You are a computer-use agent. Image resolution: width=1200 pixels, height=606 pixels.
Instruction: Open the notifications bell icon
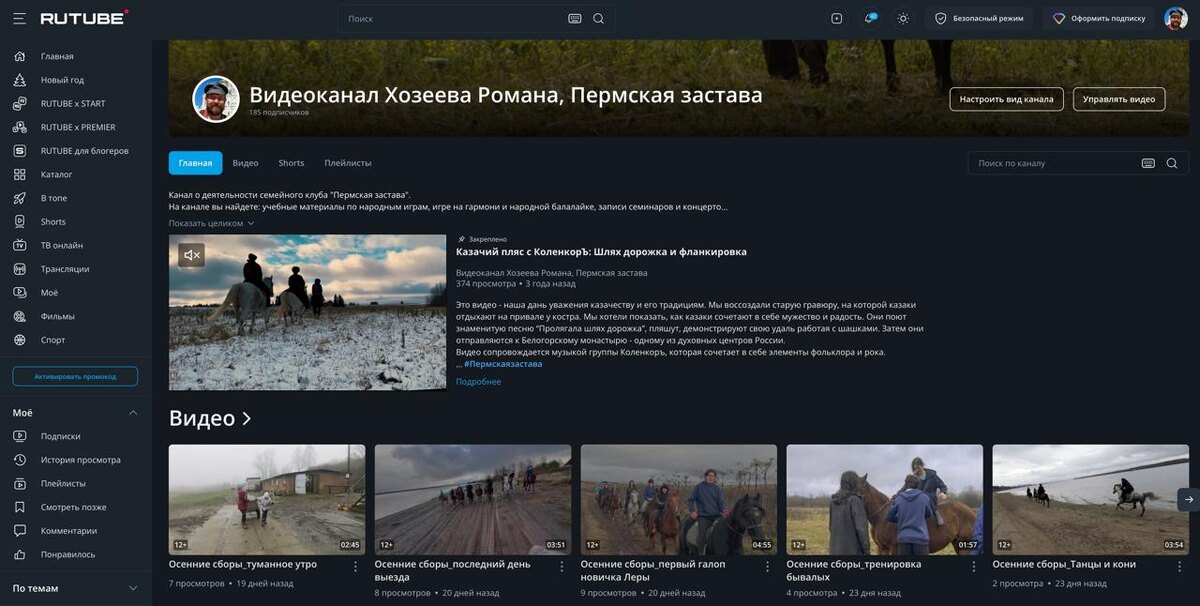pyautogui.click(x=870, y=18)
